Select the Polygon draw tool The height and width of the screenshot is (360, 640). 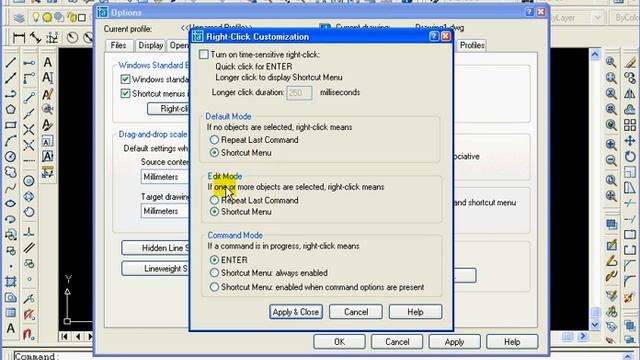tap(11, 109)
